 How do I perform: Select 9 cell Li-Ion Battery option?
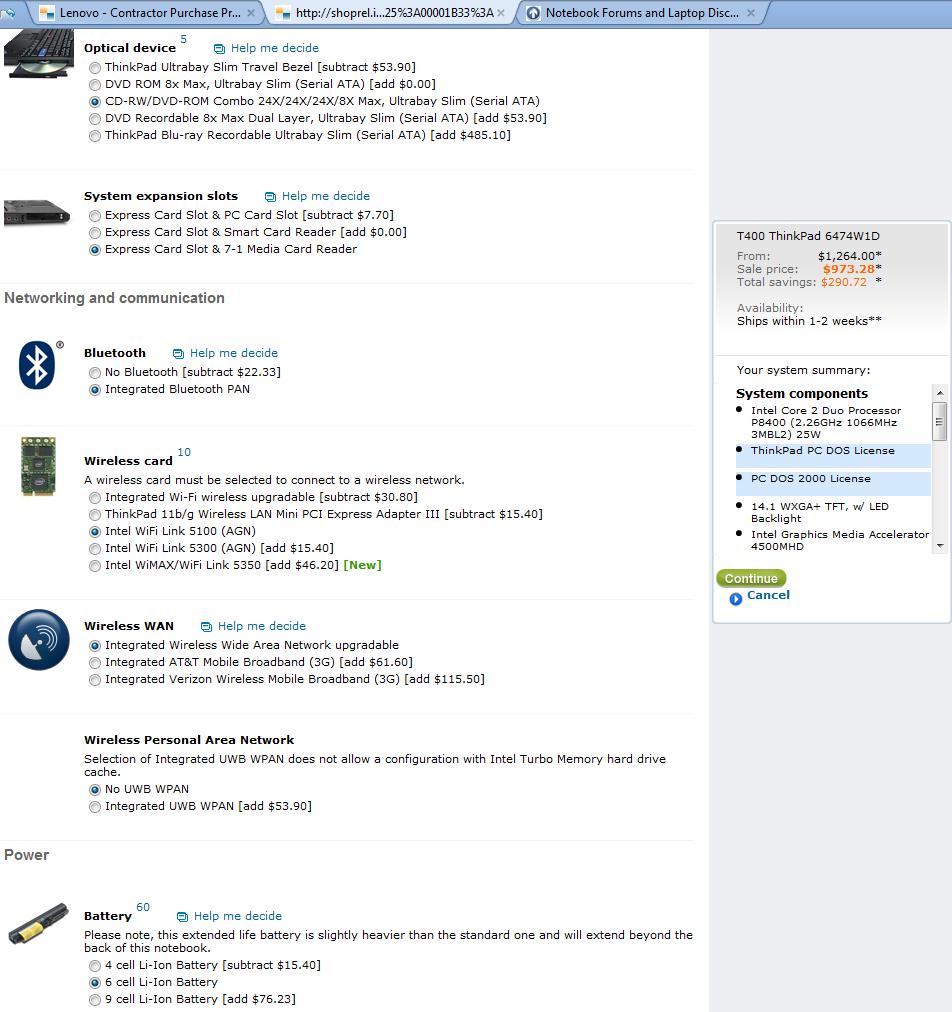click(x=95, y=1000)
